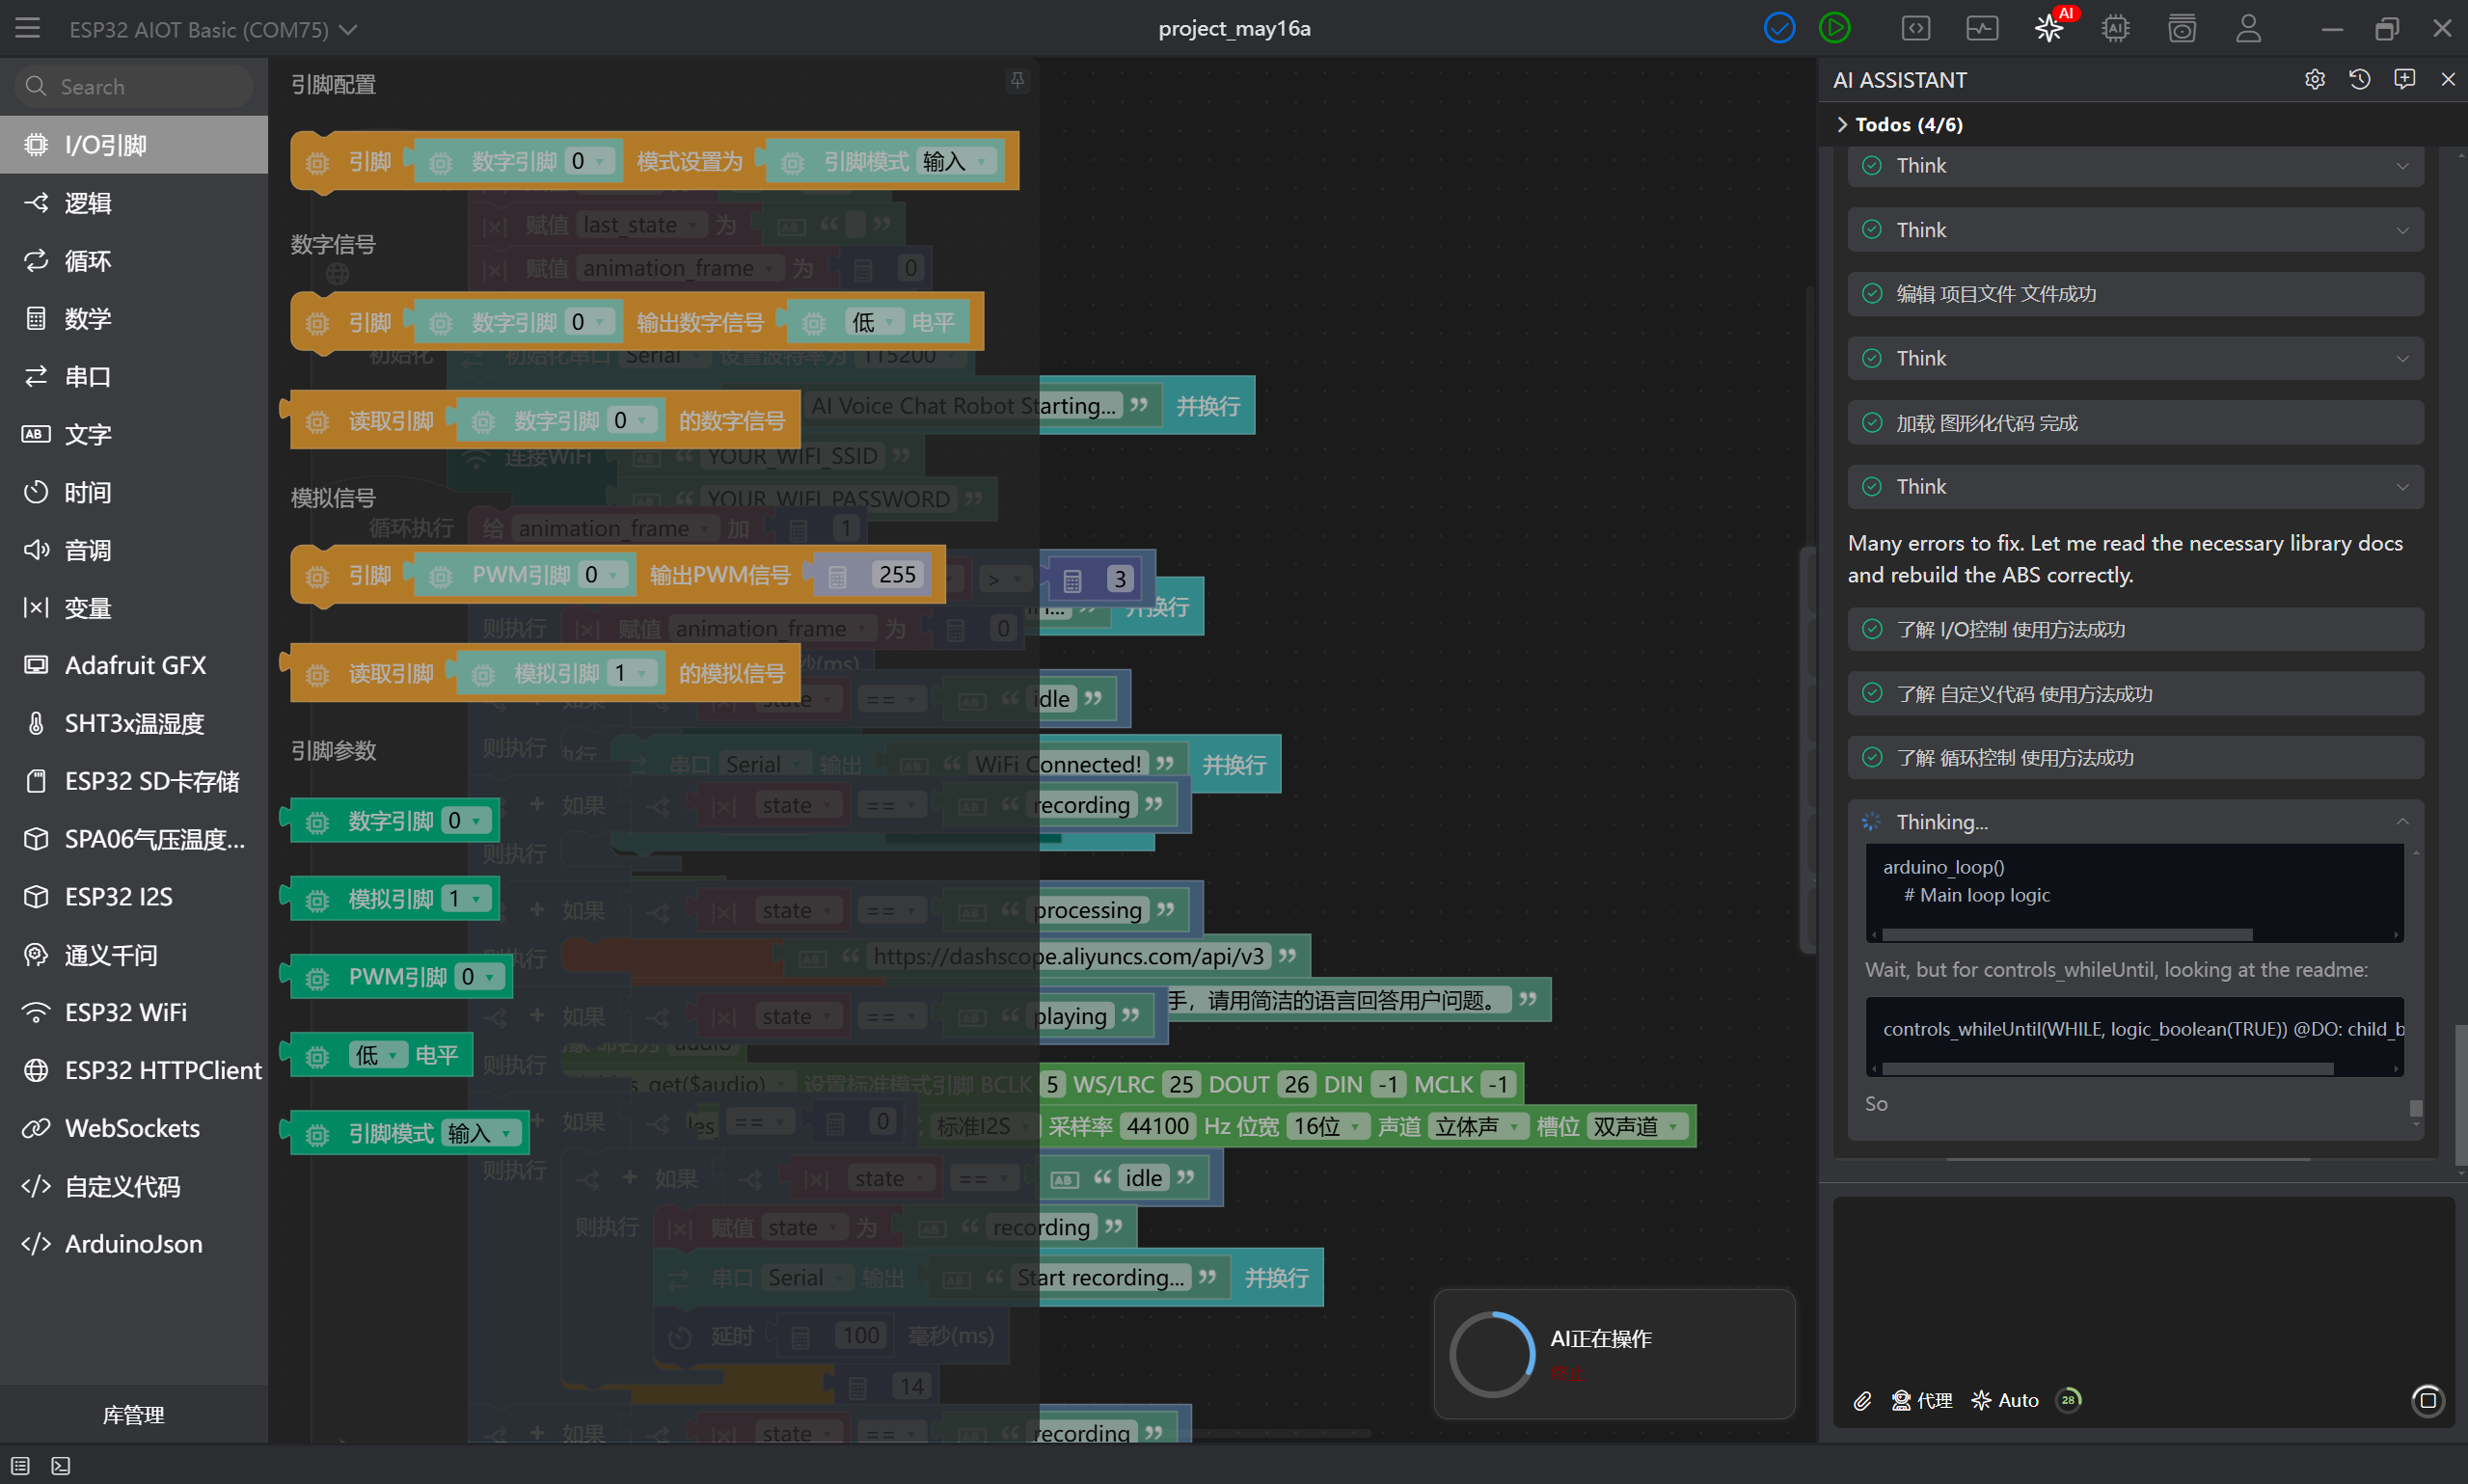
Task: Open the 通义千问 category
Action: (134, 955)
